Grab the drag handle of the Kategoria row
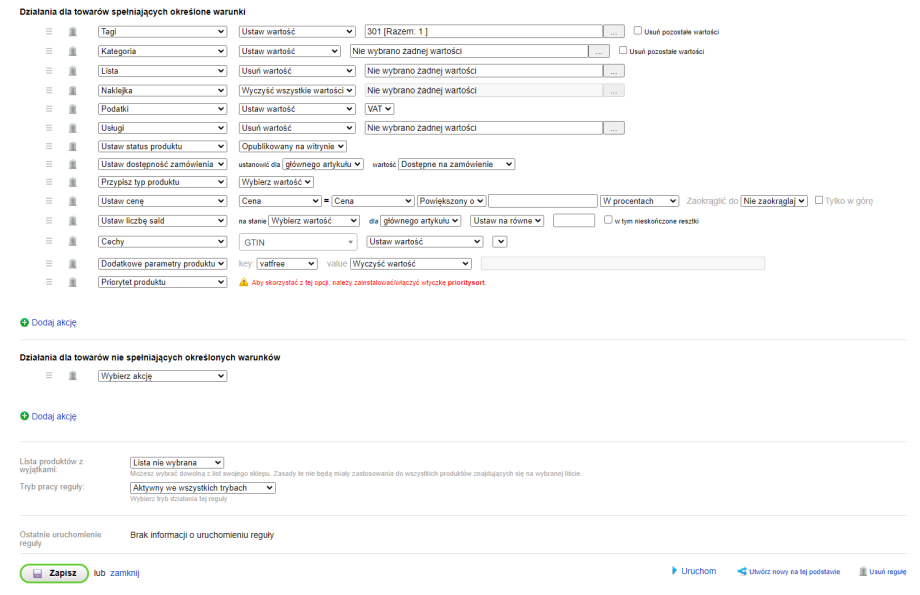 (49, 51)
